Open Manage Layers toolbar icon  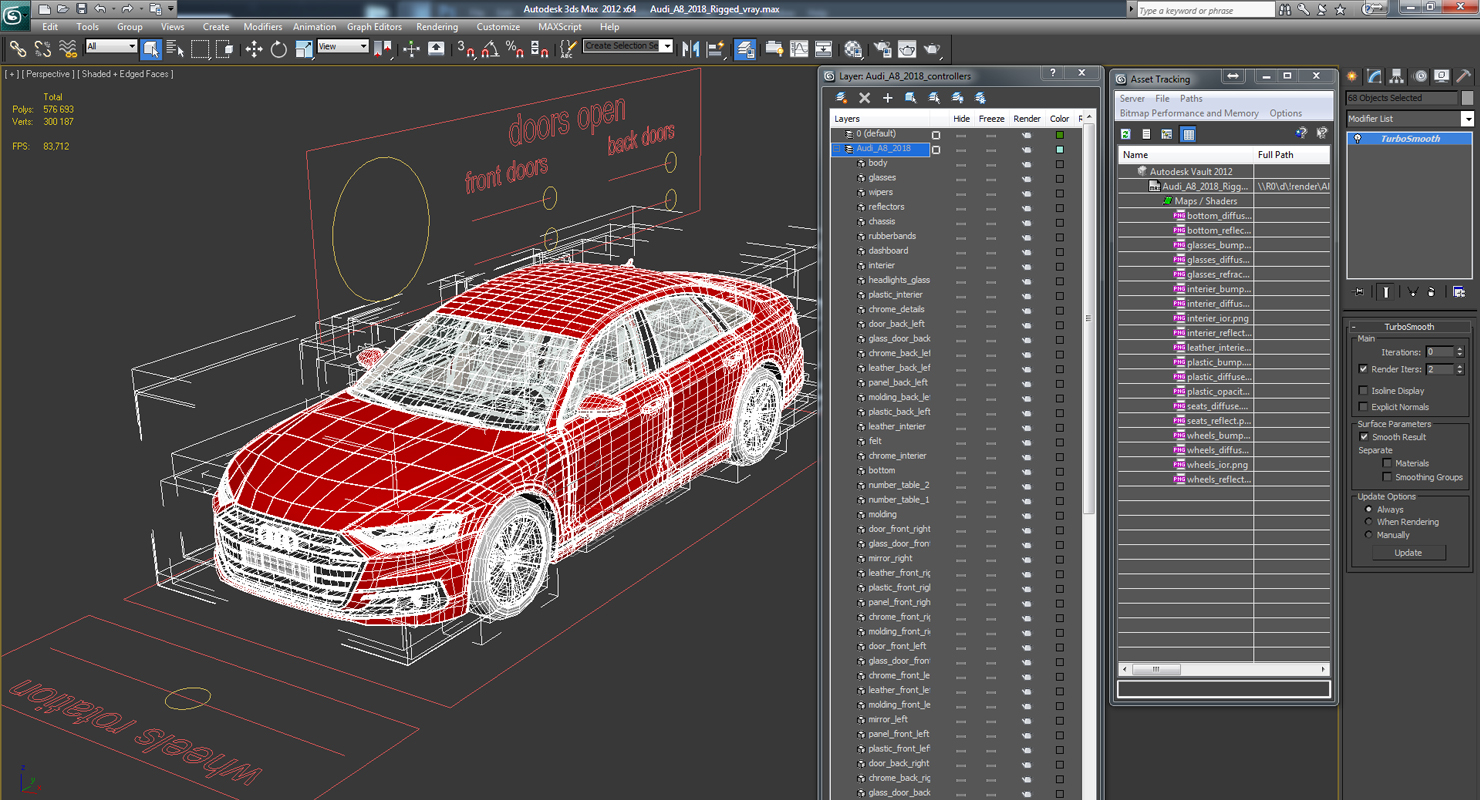(x=745, y=48)
